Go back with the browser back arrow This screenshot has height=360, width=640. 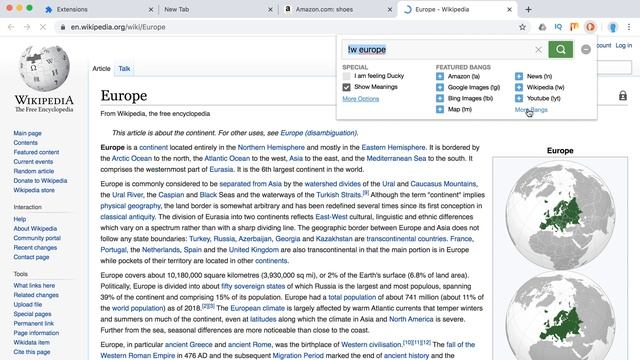click(x=11, y=27)
